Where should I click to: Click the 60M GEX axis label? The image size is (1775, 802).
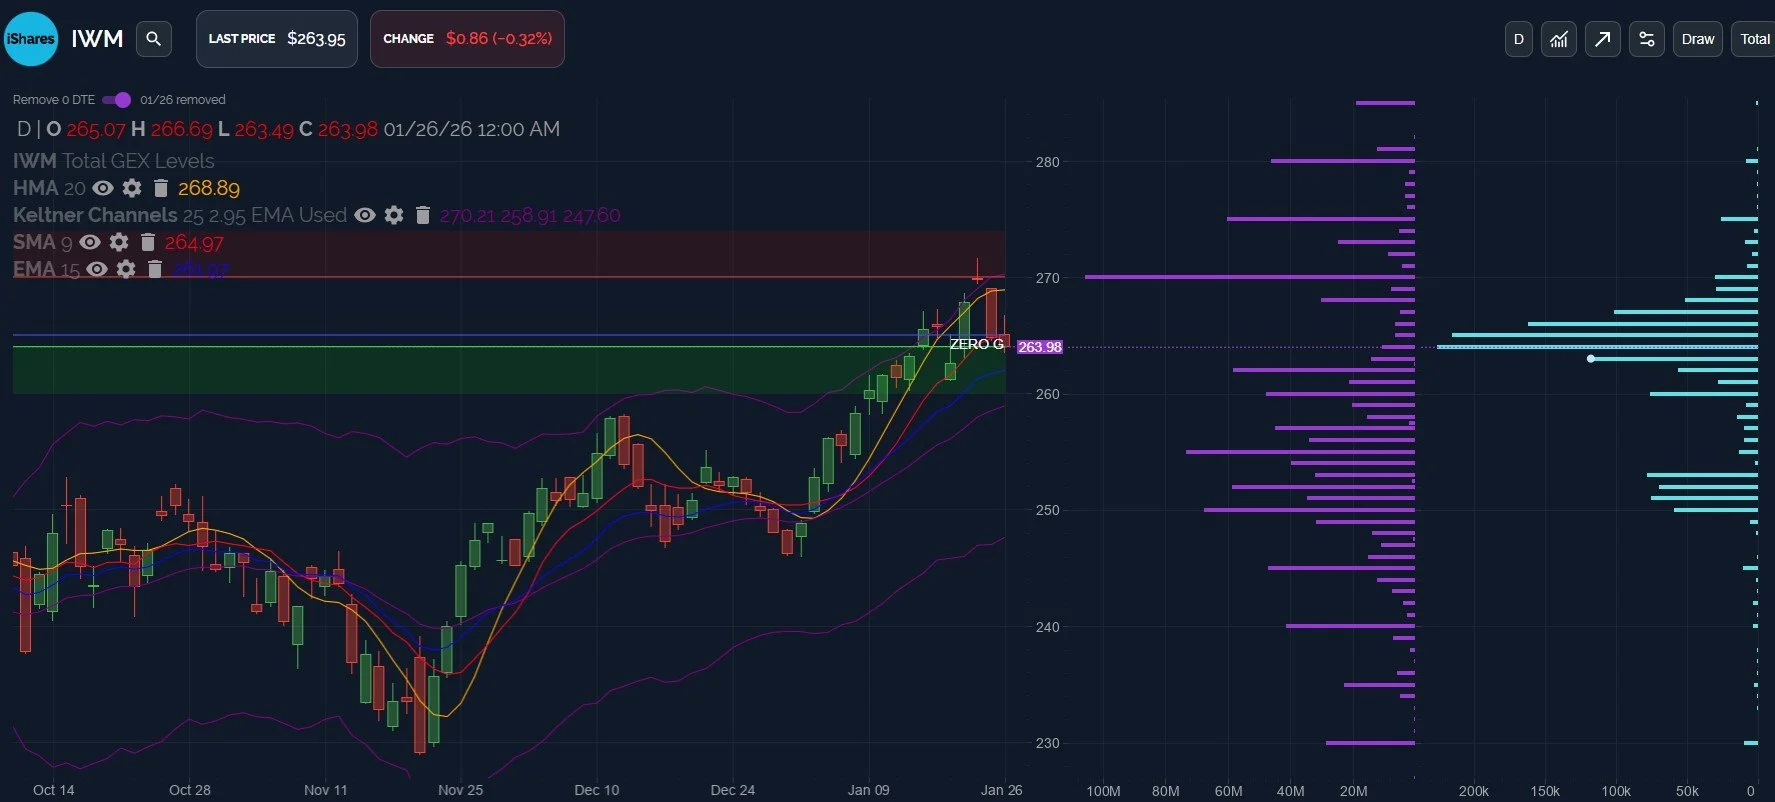(1228, 791)
